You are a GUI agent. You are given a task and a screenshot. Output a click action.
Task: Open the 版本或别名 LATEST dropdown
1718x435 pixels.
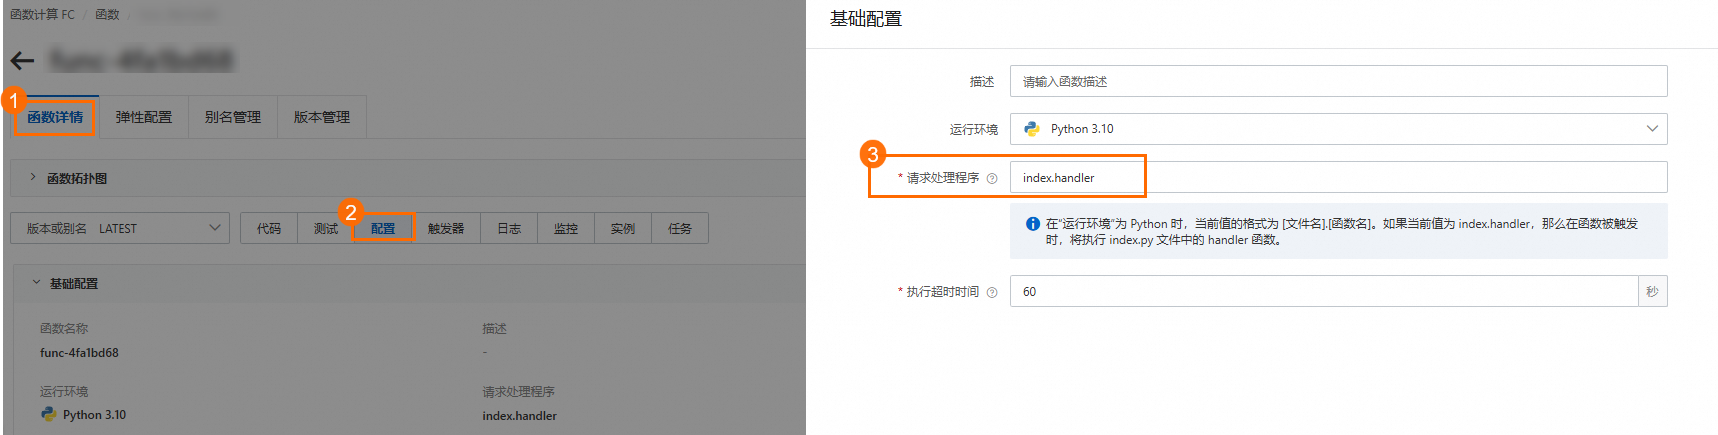[120, 228]
